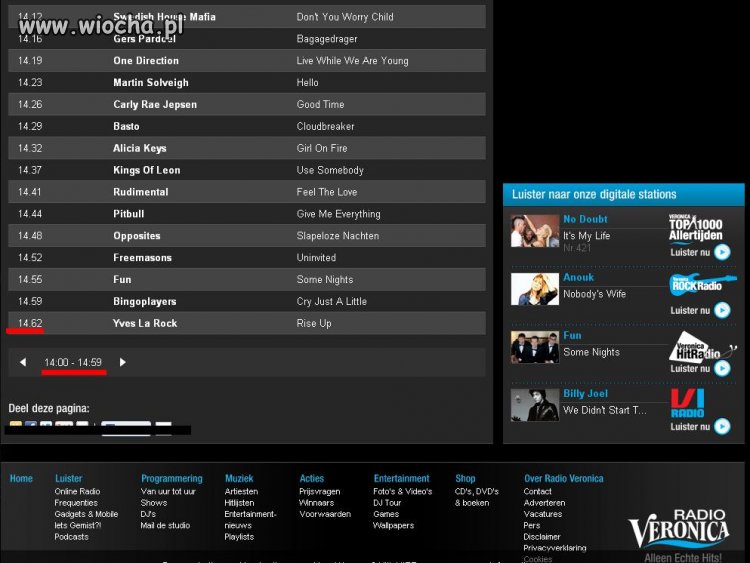The height and width of the screenshot is (563, 750).
Task: Click Radio Veronica footer logo
Action: tap(679, 530)
